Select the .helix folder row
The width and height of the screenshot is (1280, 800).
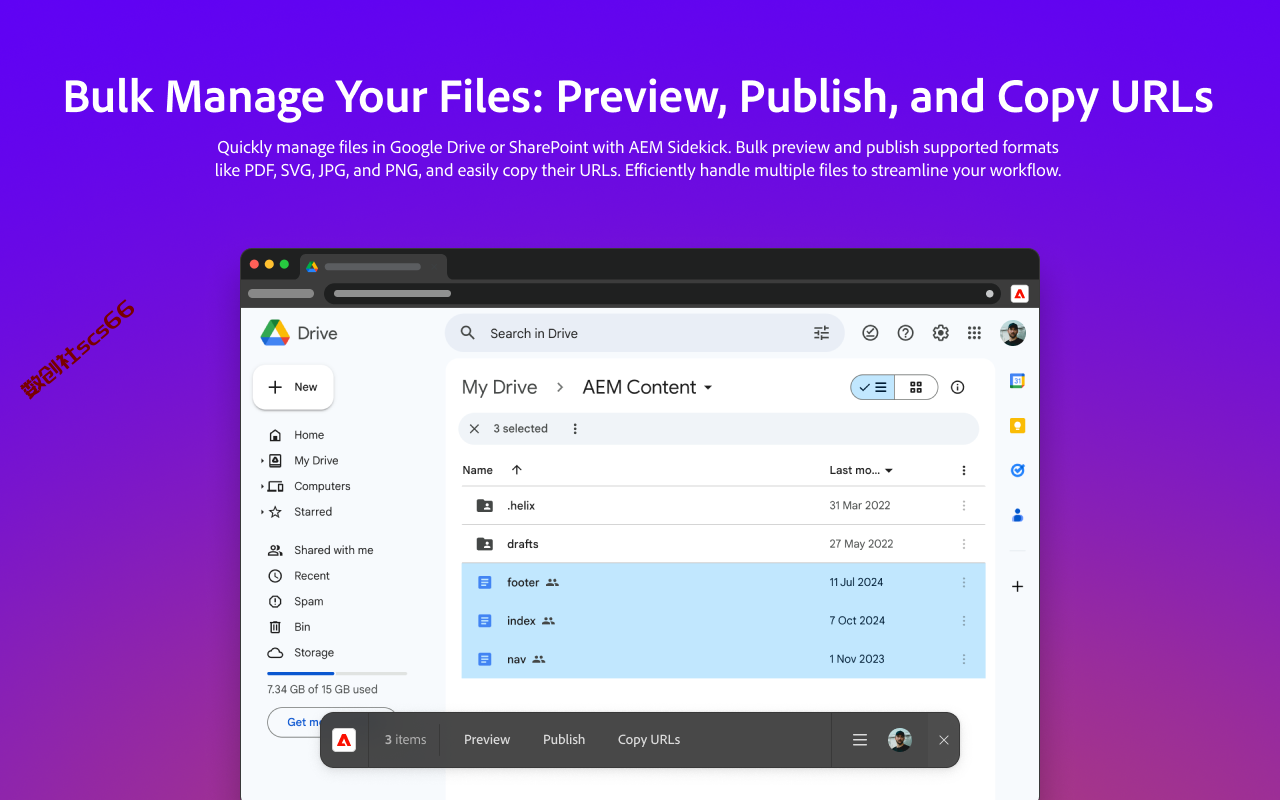click(723, 506)
